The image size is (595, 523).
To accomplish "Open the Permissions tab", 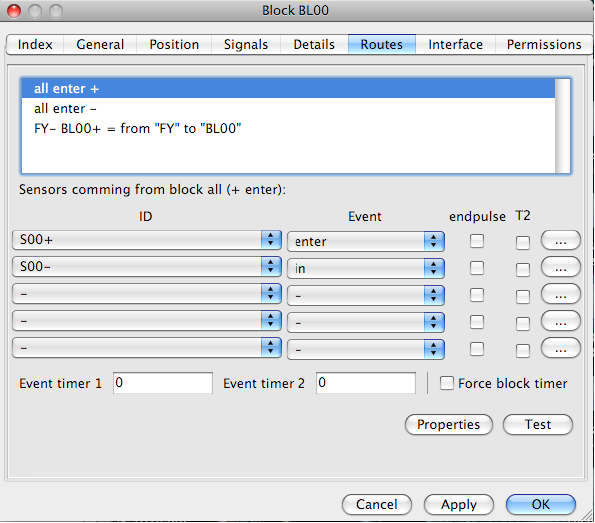I will click(x=544, y=44).
